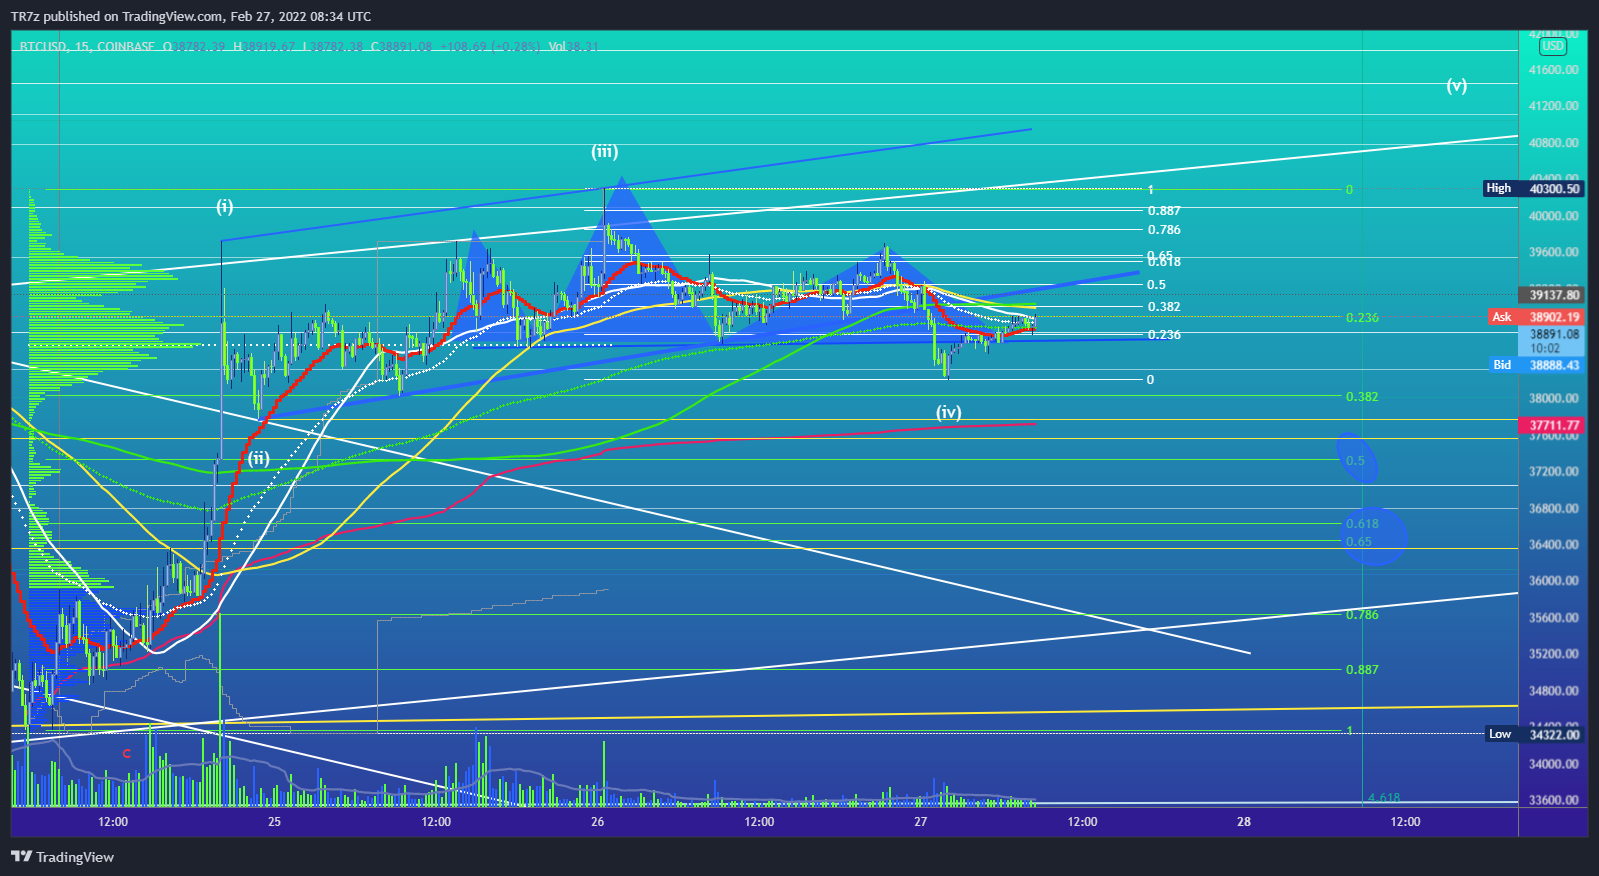
Task: Click the '26' date label on time axis
Action: (x=597, y=822)
